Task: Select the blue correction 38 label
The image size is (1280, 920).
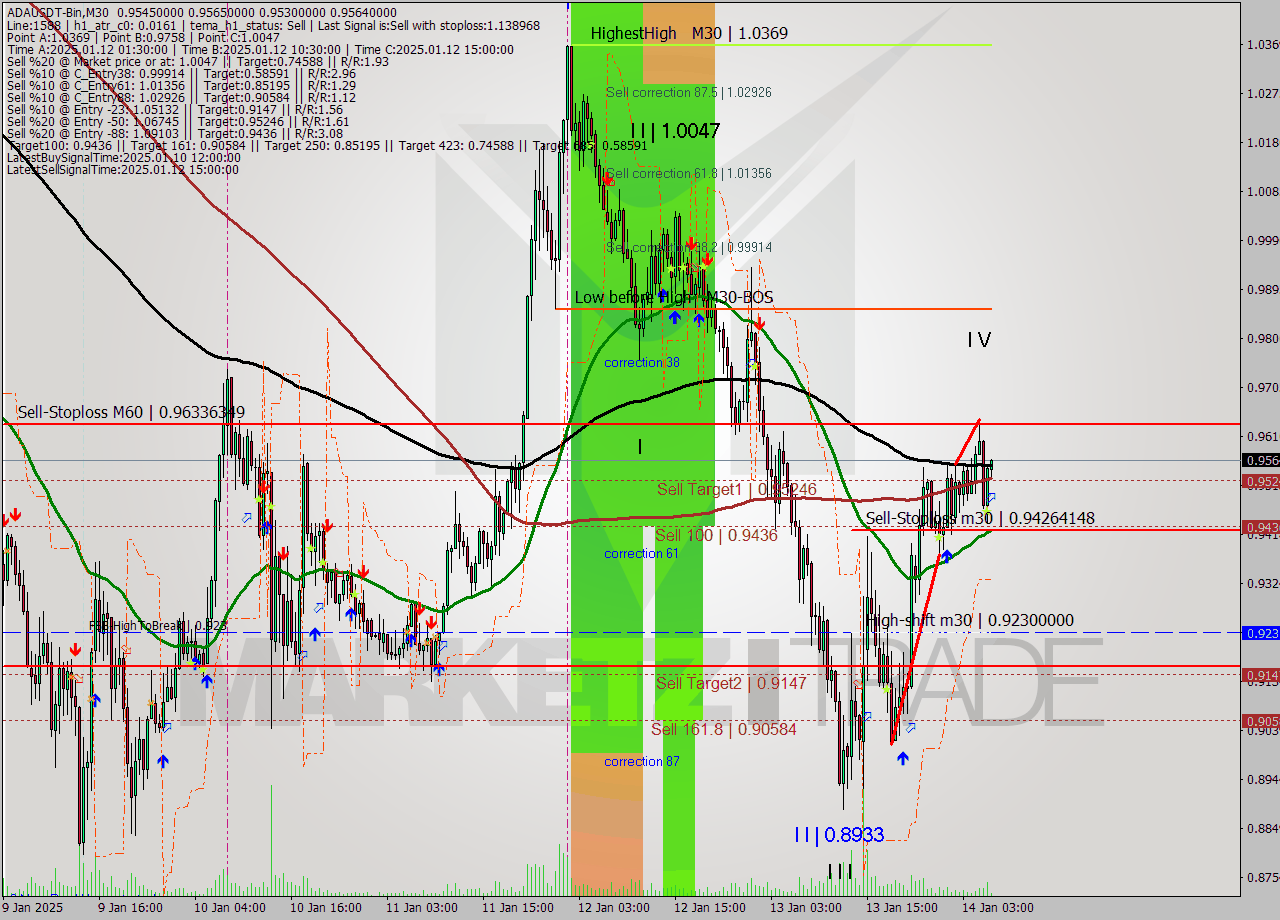Action: click(x=642, y=362)
